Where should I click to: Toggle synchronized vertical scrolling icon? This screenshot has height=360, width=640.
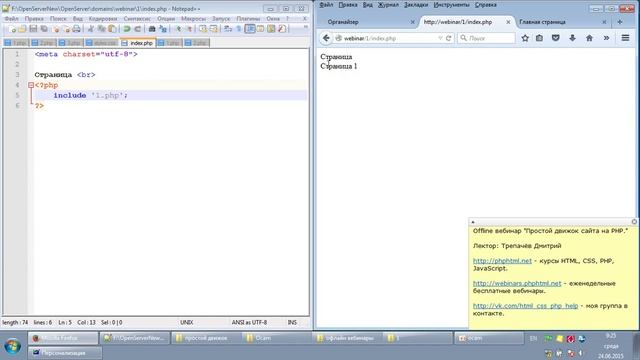(203, 29)
